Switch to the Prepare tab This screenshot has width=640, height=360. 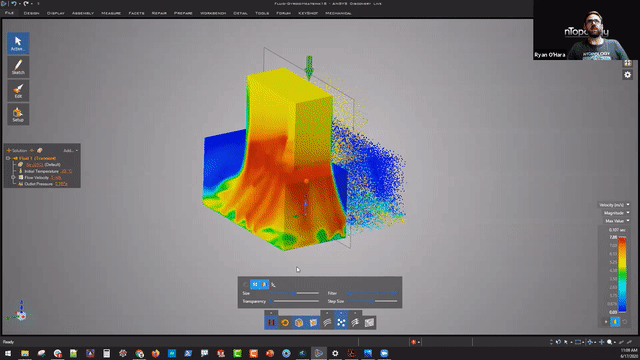(183, 13)
